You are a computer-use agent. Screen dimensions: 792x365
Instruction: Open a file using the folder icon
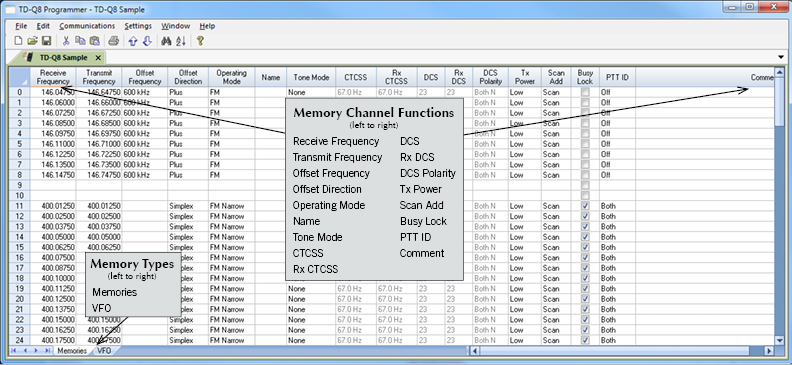click(x=32, y=41)
